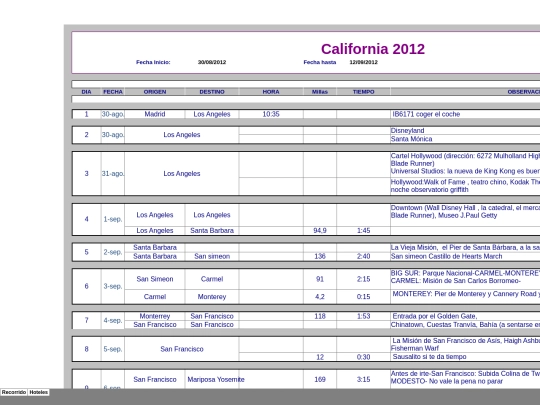The image size is (540, 405).
Task: Select the Monterrey origin cell
Action: pyautogui.click(x=155, y=316)
